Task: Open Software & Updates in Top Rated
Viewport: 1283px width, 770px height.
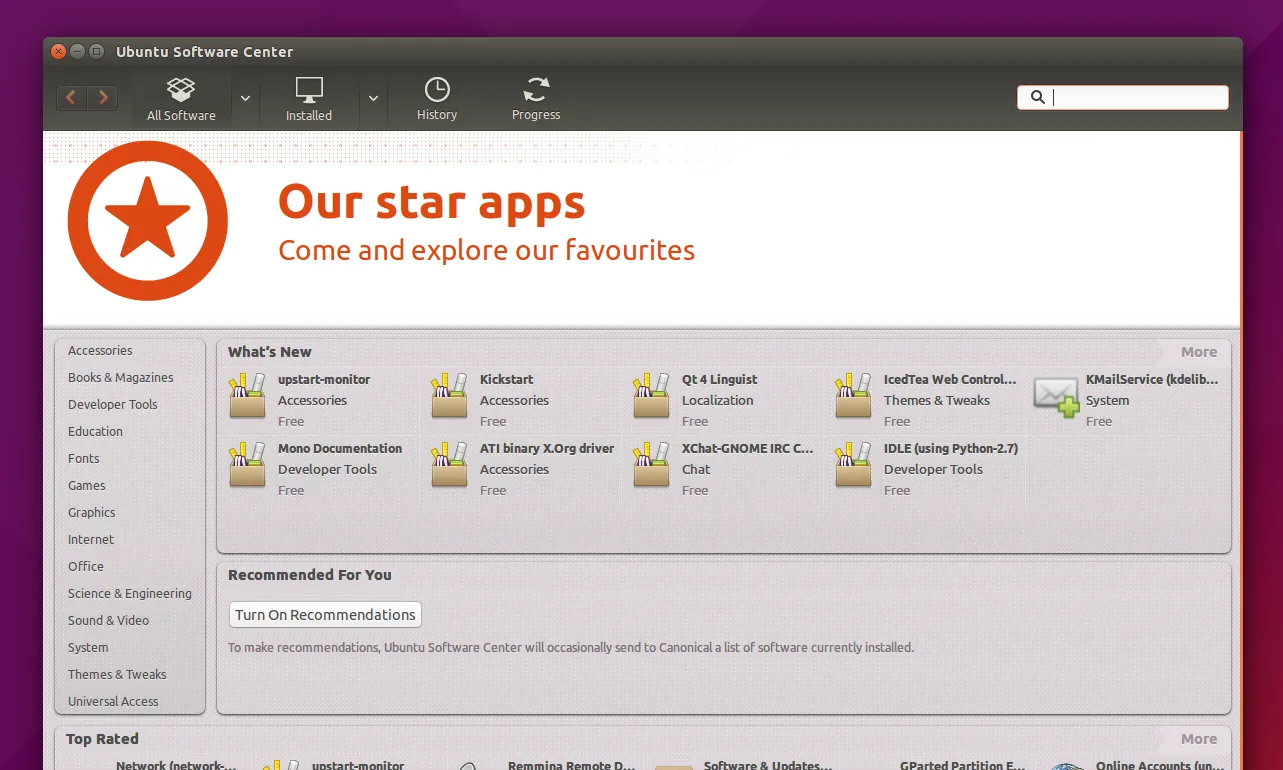Action: [768, 765]
